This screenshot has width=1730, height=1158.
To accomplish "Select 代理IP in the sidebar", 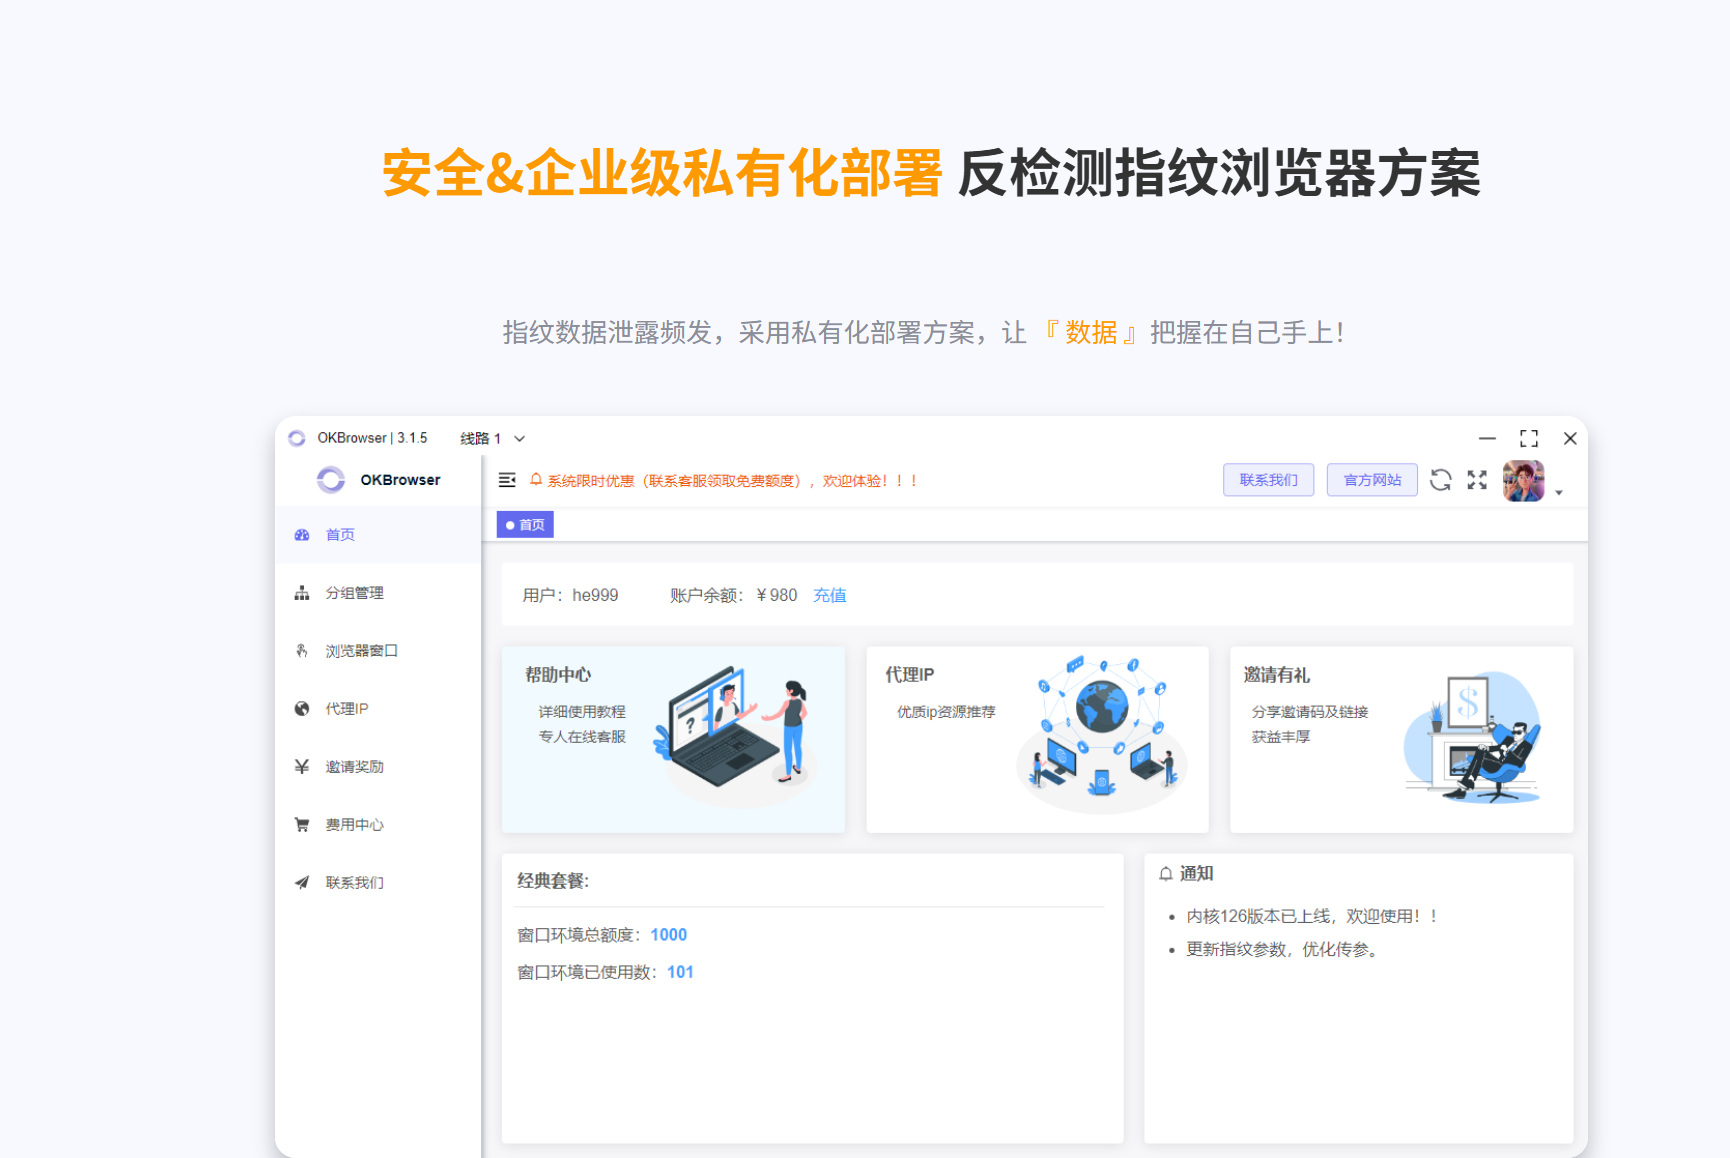I will (x=378, y=709).
